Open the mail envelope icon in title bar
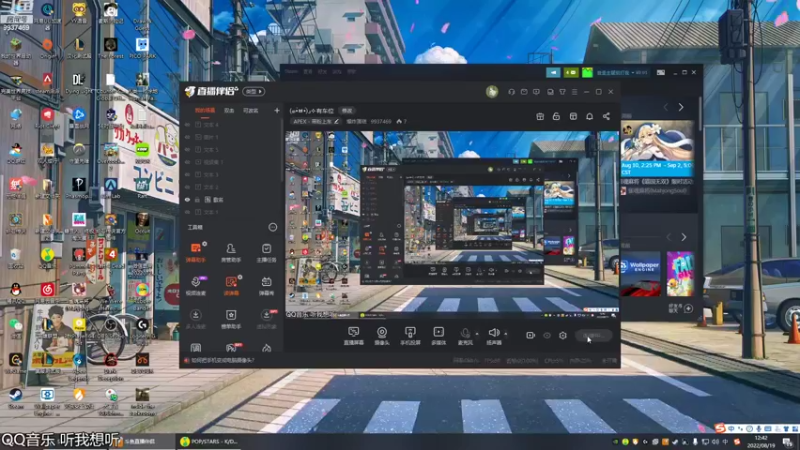800x450 pixels. pos(524,92)
